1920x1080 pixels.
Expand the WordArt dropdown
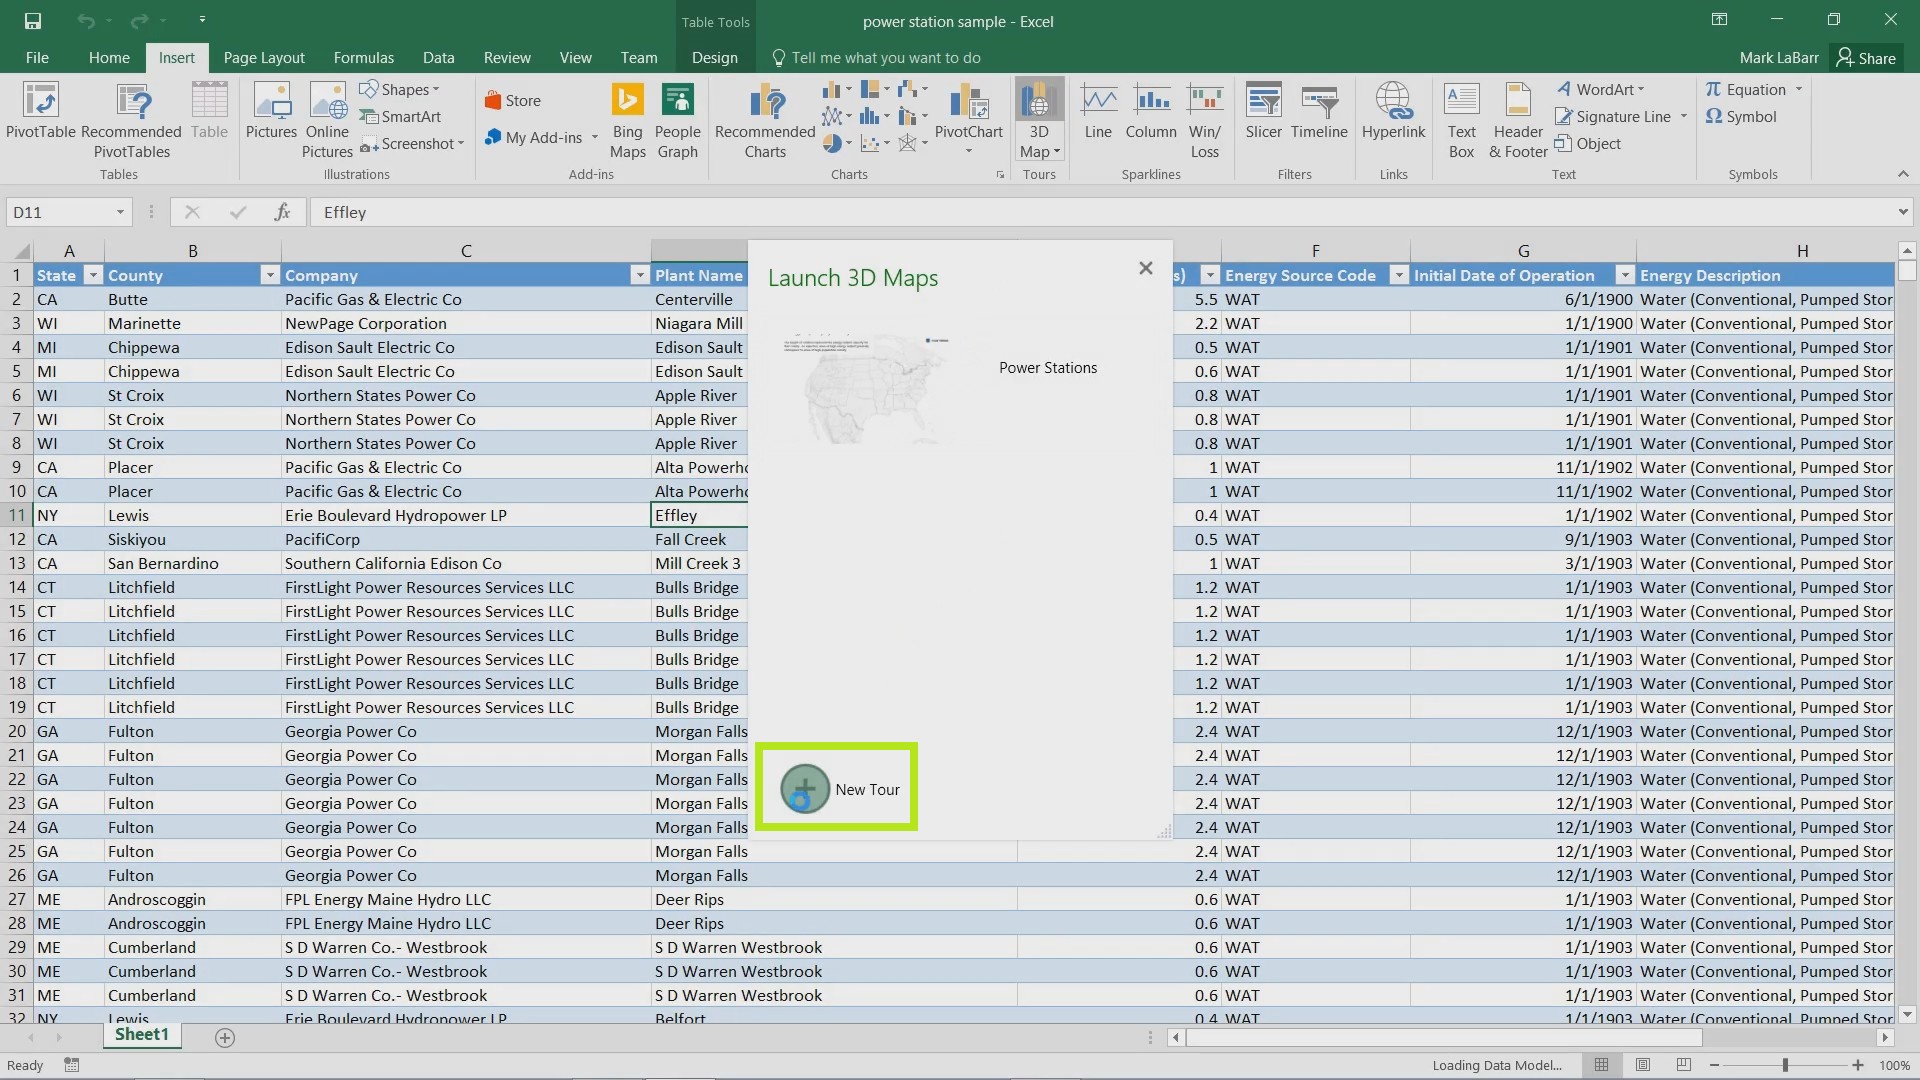pyautogui.click(x=1641, y=90)
